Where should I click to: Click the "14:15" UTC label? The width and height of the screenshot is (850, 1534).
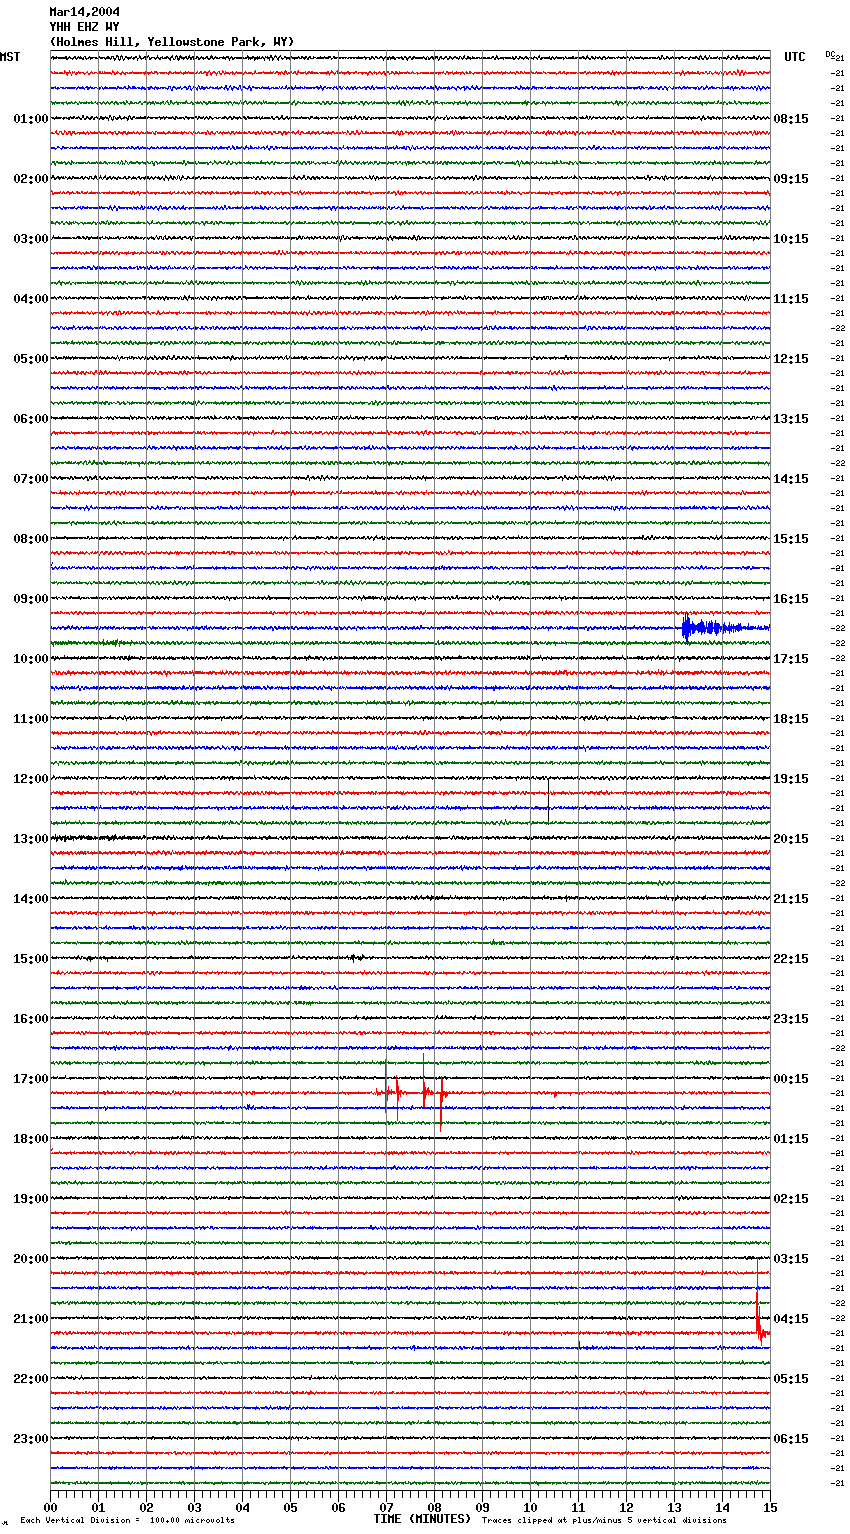pos(791,479)
